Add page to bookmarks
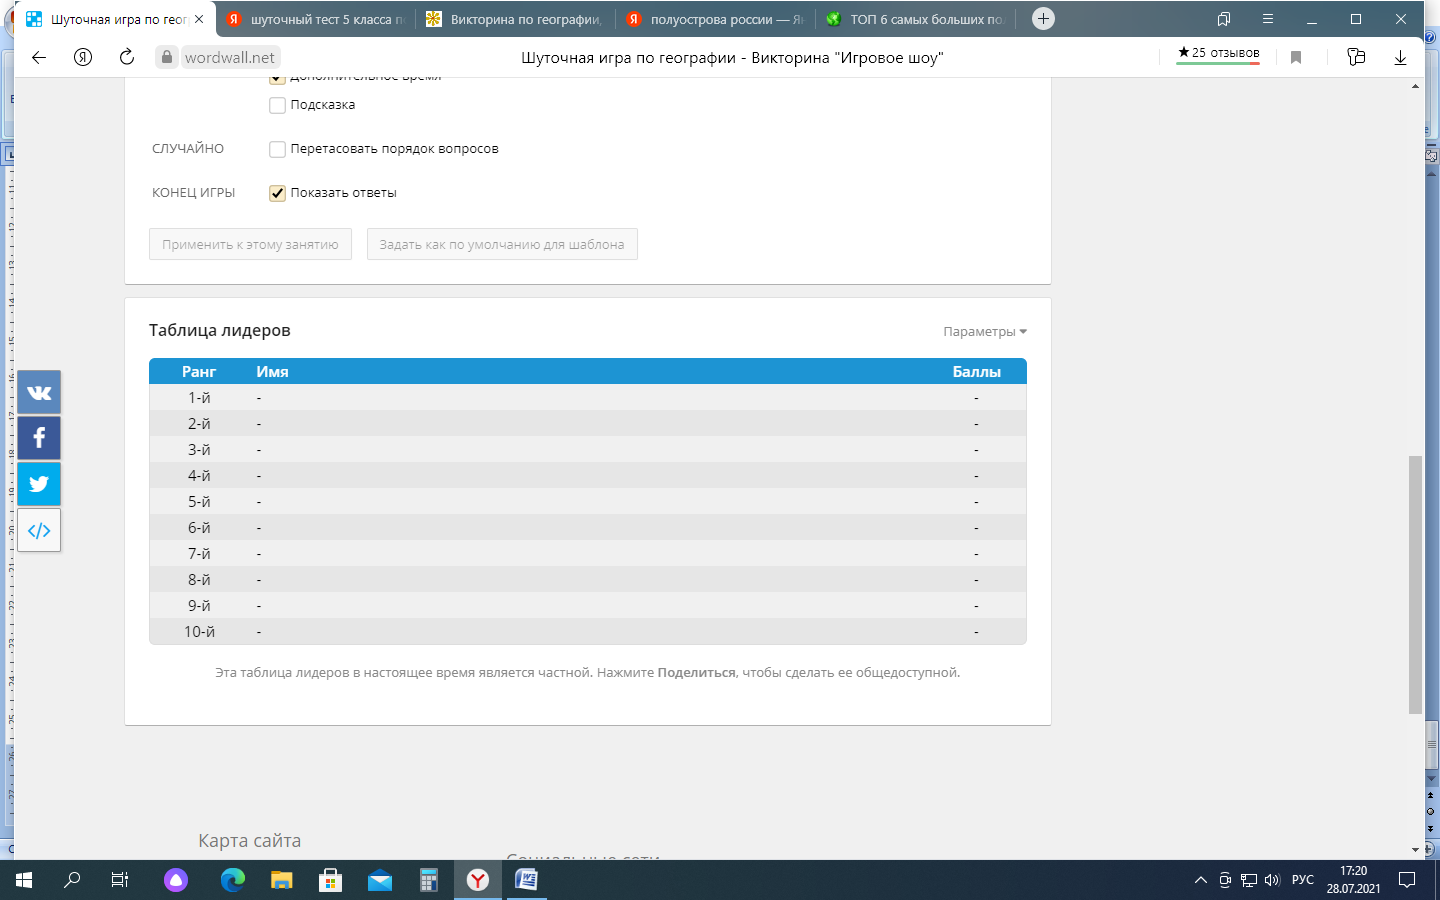1440x900 pixels. click(1296, 57)
